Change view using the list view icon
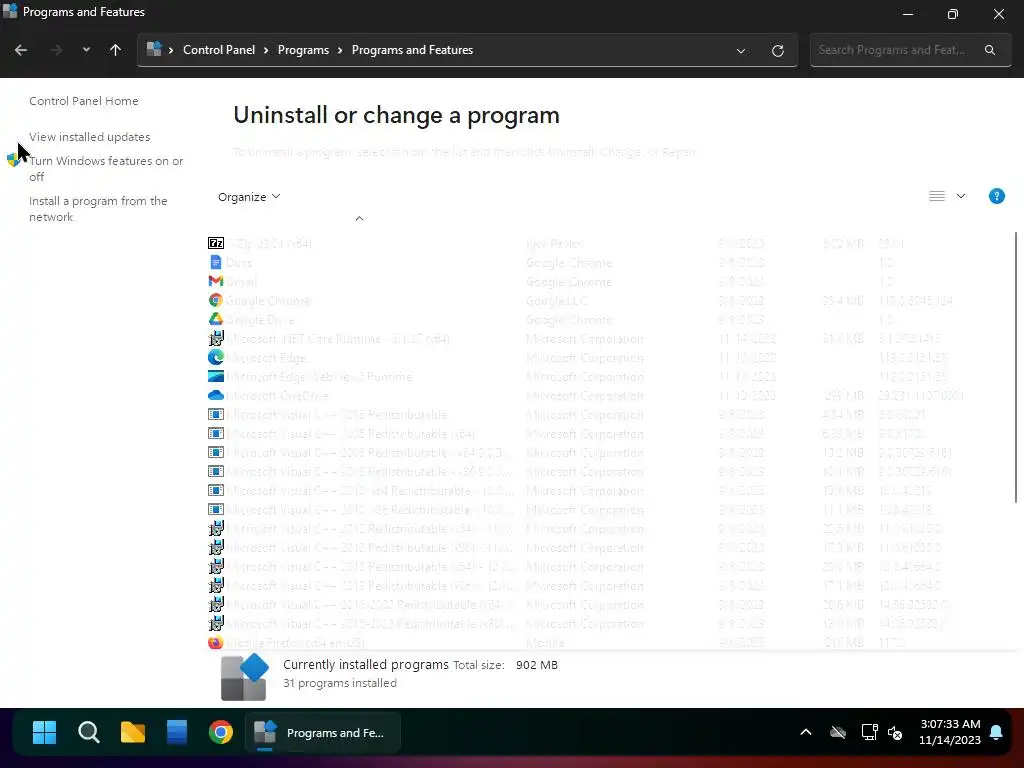 [936, 196]
